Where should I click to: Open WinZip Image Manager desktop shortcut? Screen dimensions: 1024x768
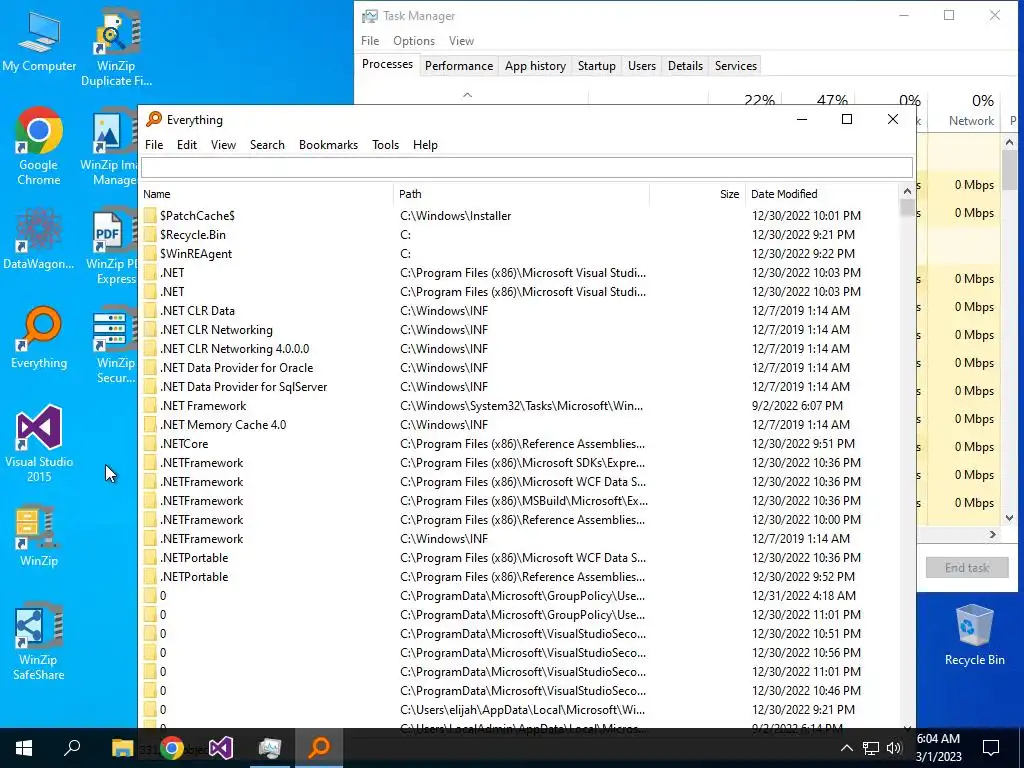109,148
